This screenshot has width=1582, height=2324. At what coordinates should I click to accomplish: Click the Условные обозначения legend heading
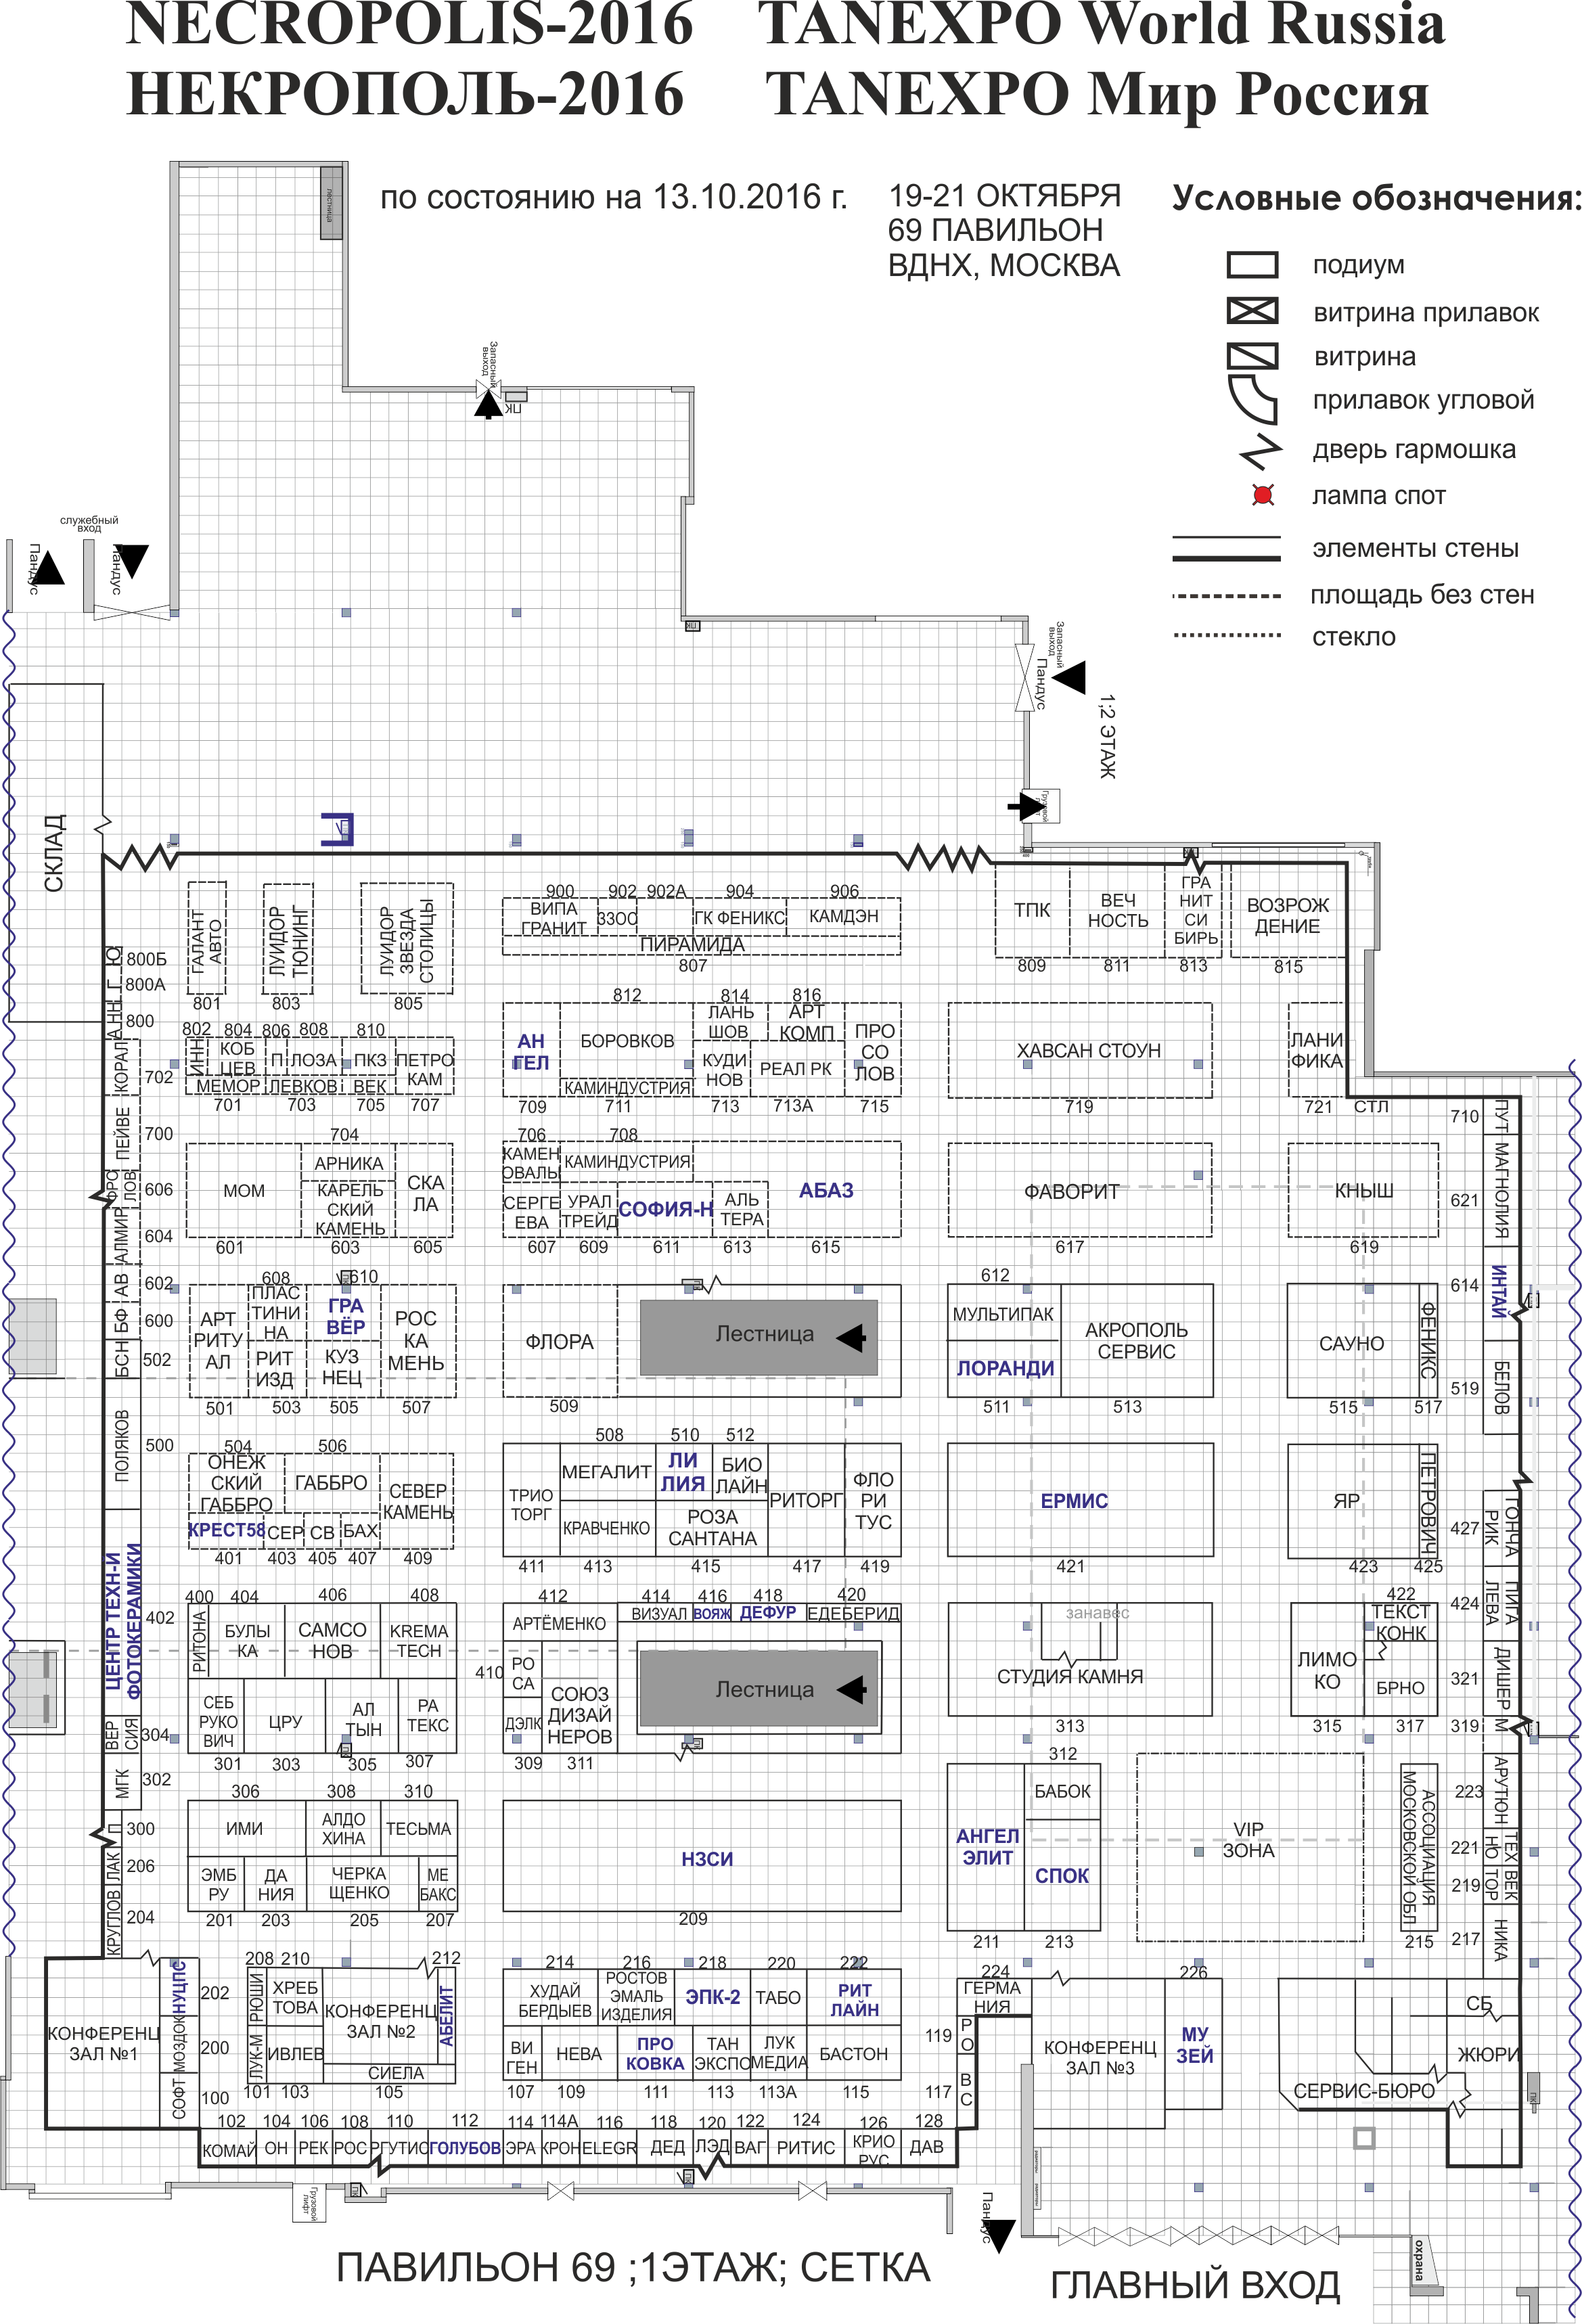[x=1376, y=199]
